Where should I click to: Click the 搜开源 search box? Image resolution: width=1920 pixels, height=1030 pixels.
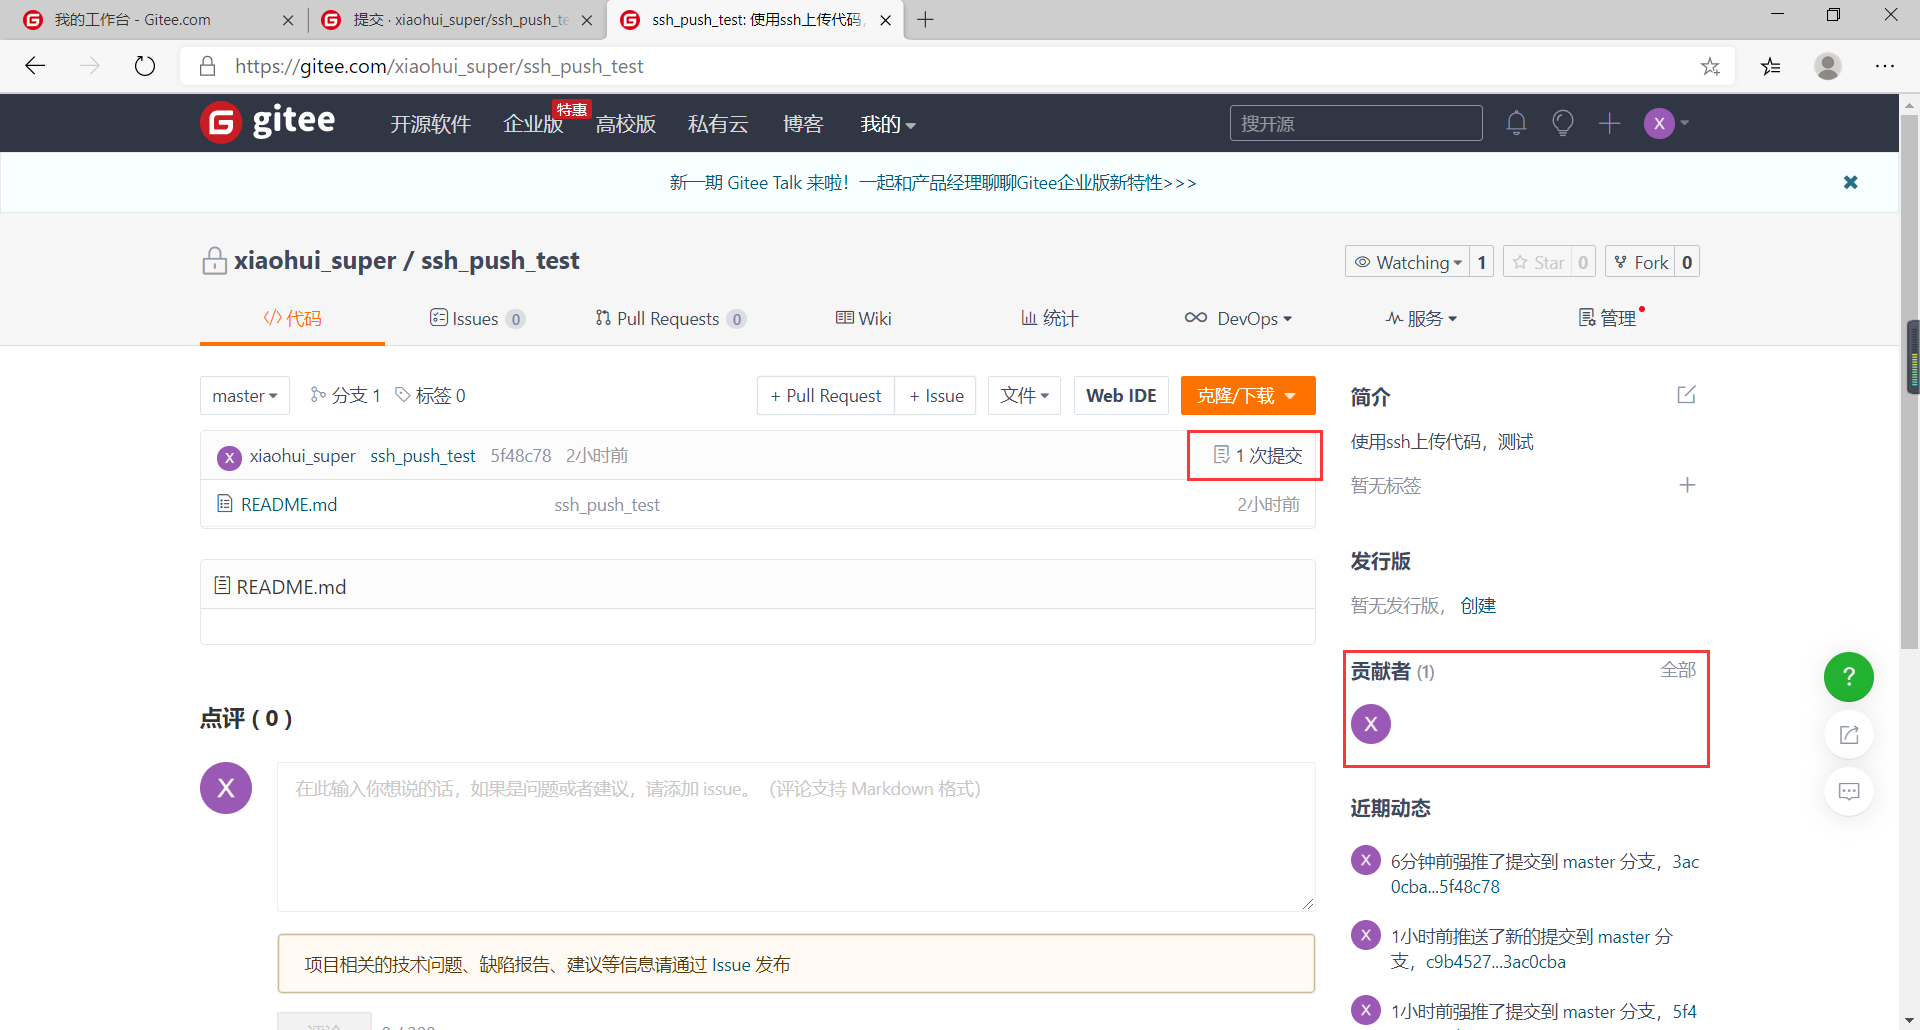click(1356, 123)
